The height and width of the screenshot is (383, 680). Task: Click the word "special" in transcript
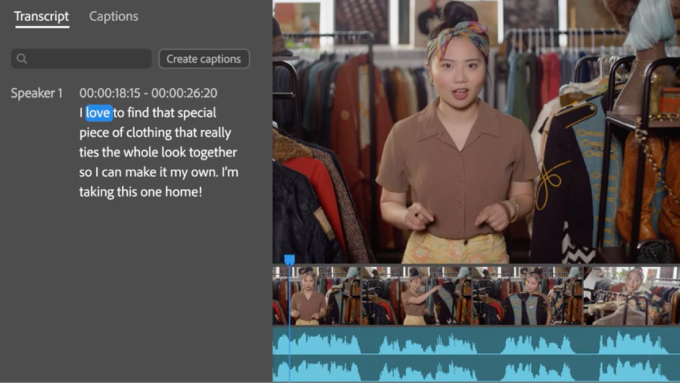196,113
